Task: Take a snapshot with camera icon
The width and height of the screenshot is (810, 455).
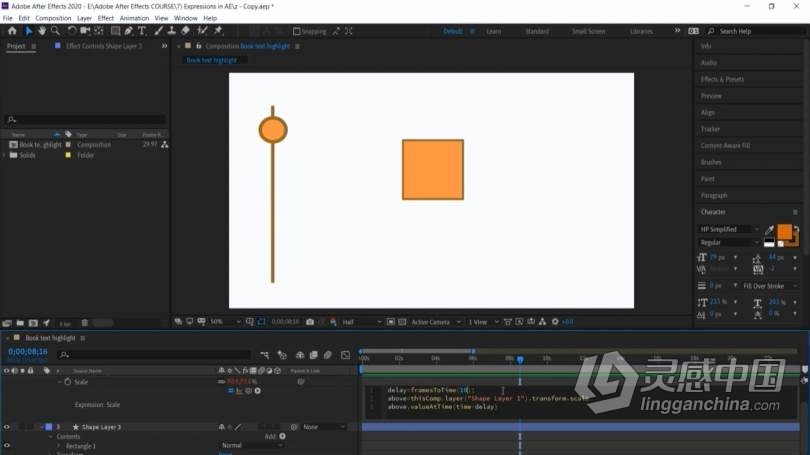Action: [310, 322]
